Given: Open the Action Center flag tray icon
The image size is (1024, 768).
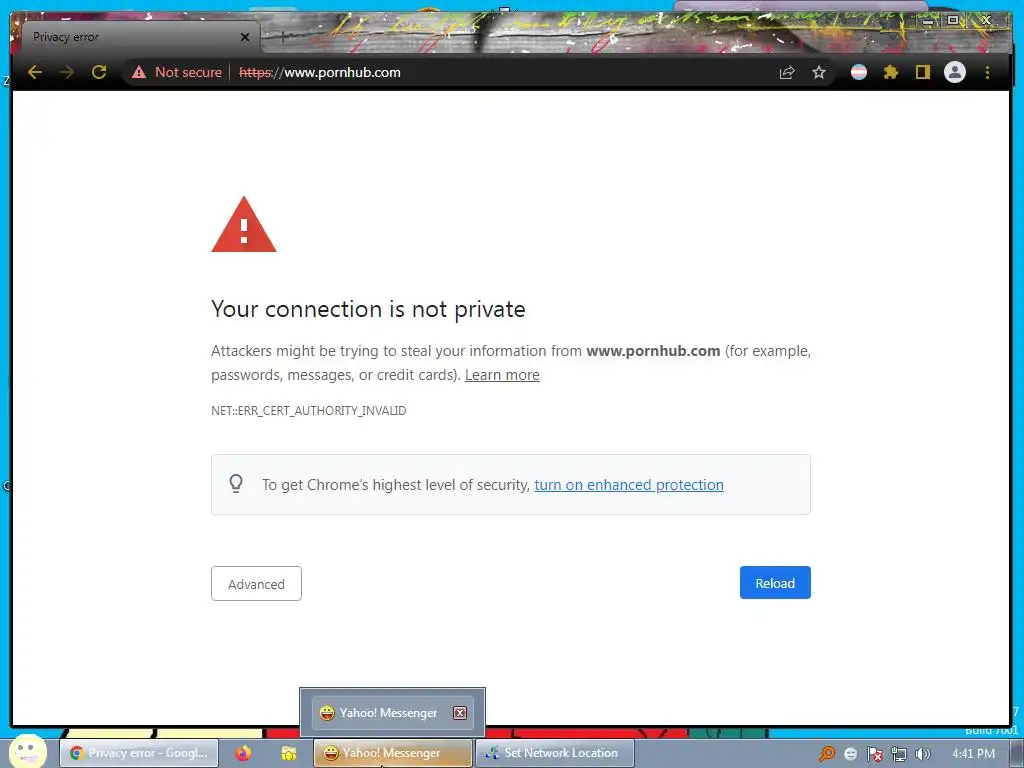Looking at the screenshot, I should [874, 754].
